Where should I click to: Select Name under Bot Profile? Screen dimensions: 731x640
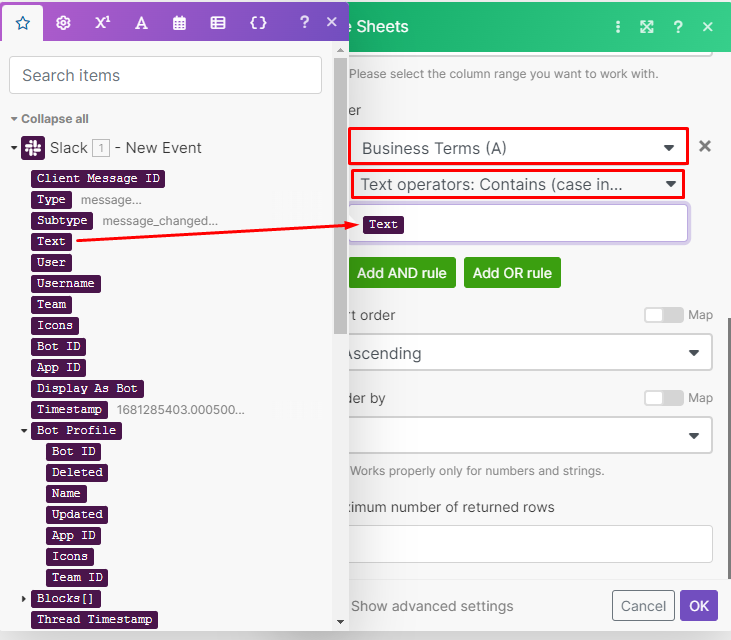[66, 493]
